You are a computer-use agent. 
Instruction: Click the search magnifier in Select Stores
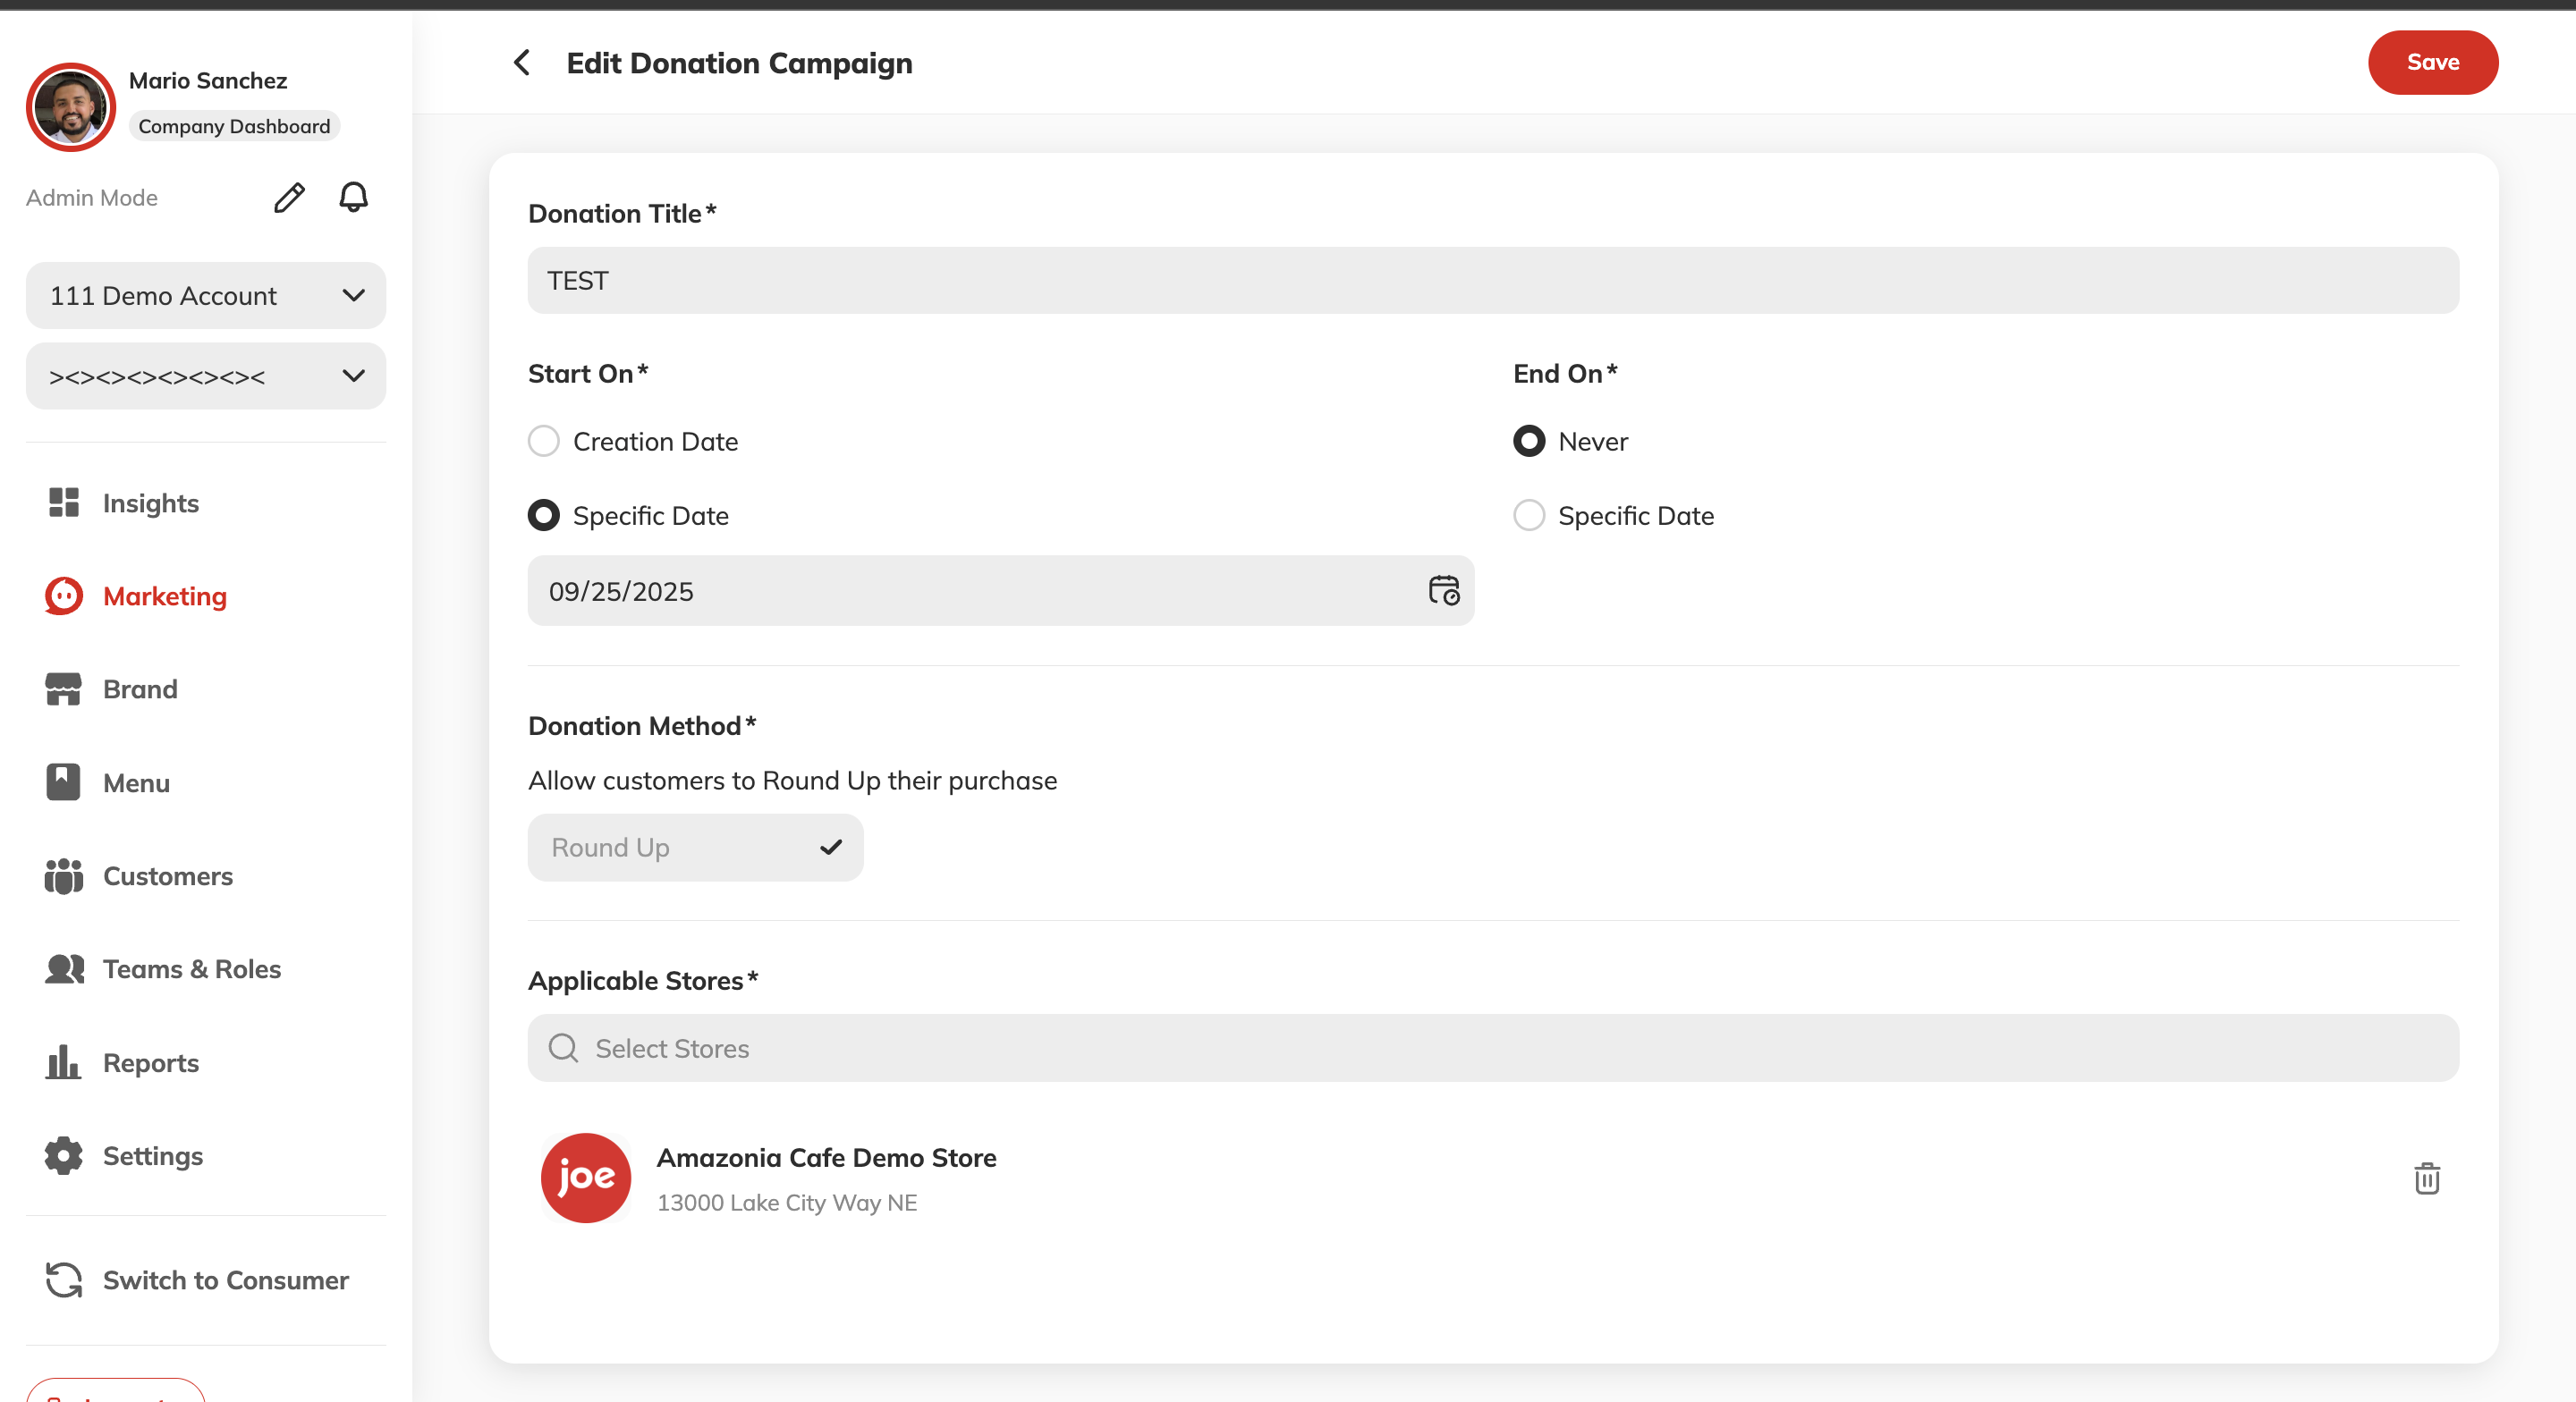(x=563, y=1047)
